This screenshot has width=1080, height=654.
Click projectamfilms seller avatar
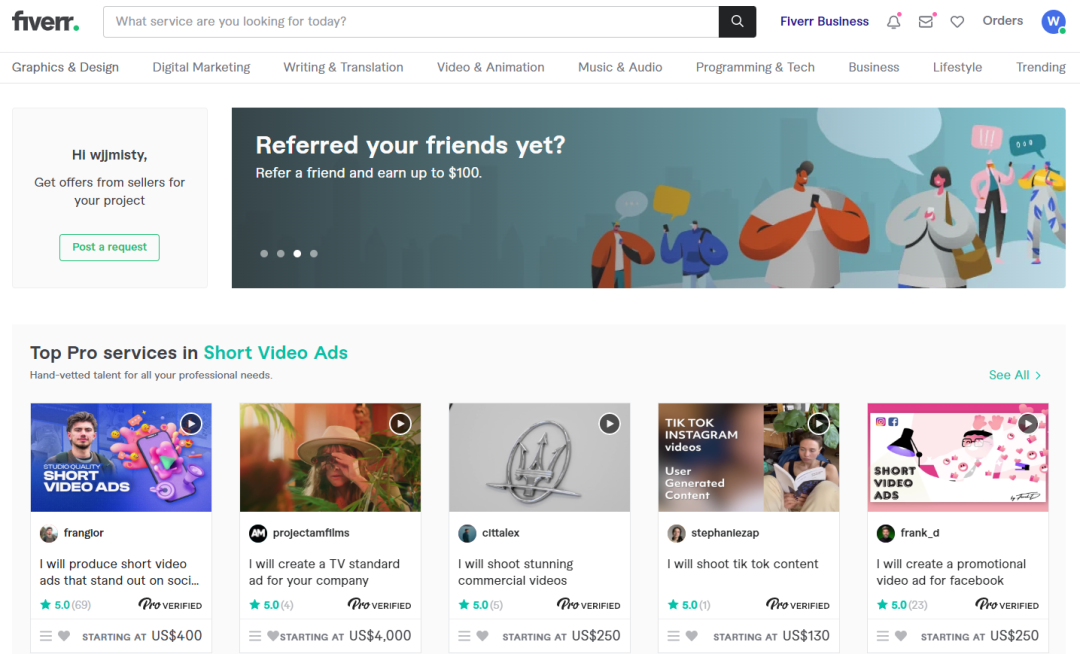(x=258, y=534)
